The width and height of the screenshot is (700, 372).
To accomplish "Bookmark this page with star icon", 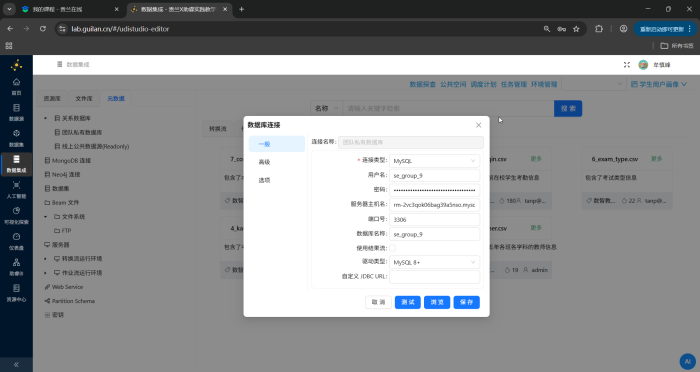I will tap(576, 29).
